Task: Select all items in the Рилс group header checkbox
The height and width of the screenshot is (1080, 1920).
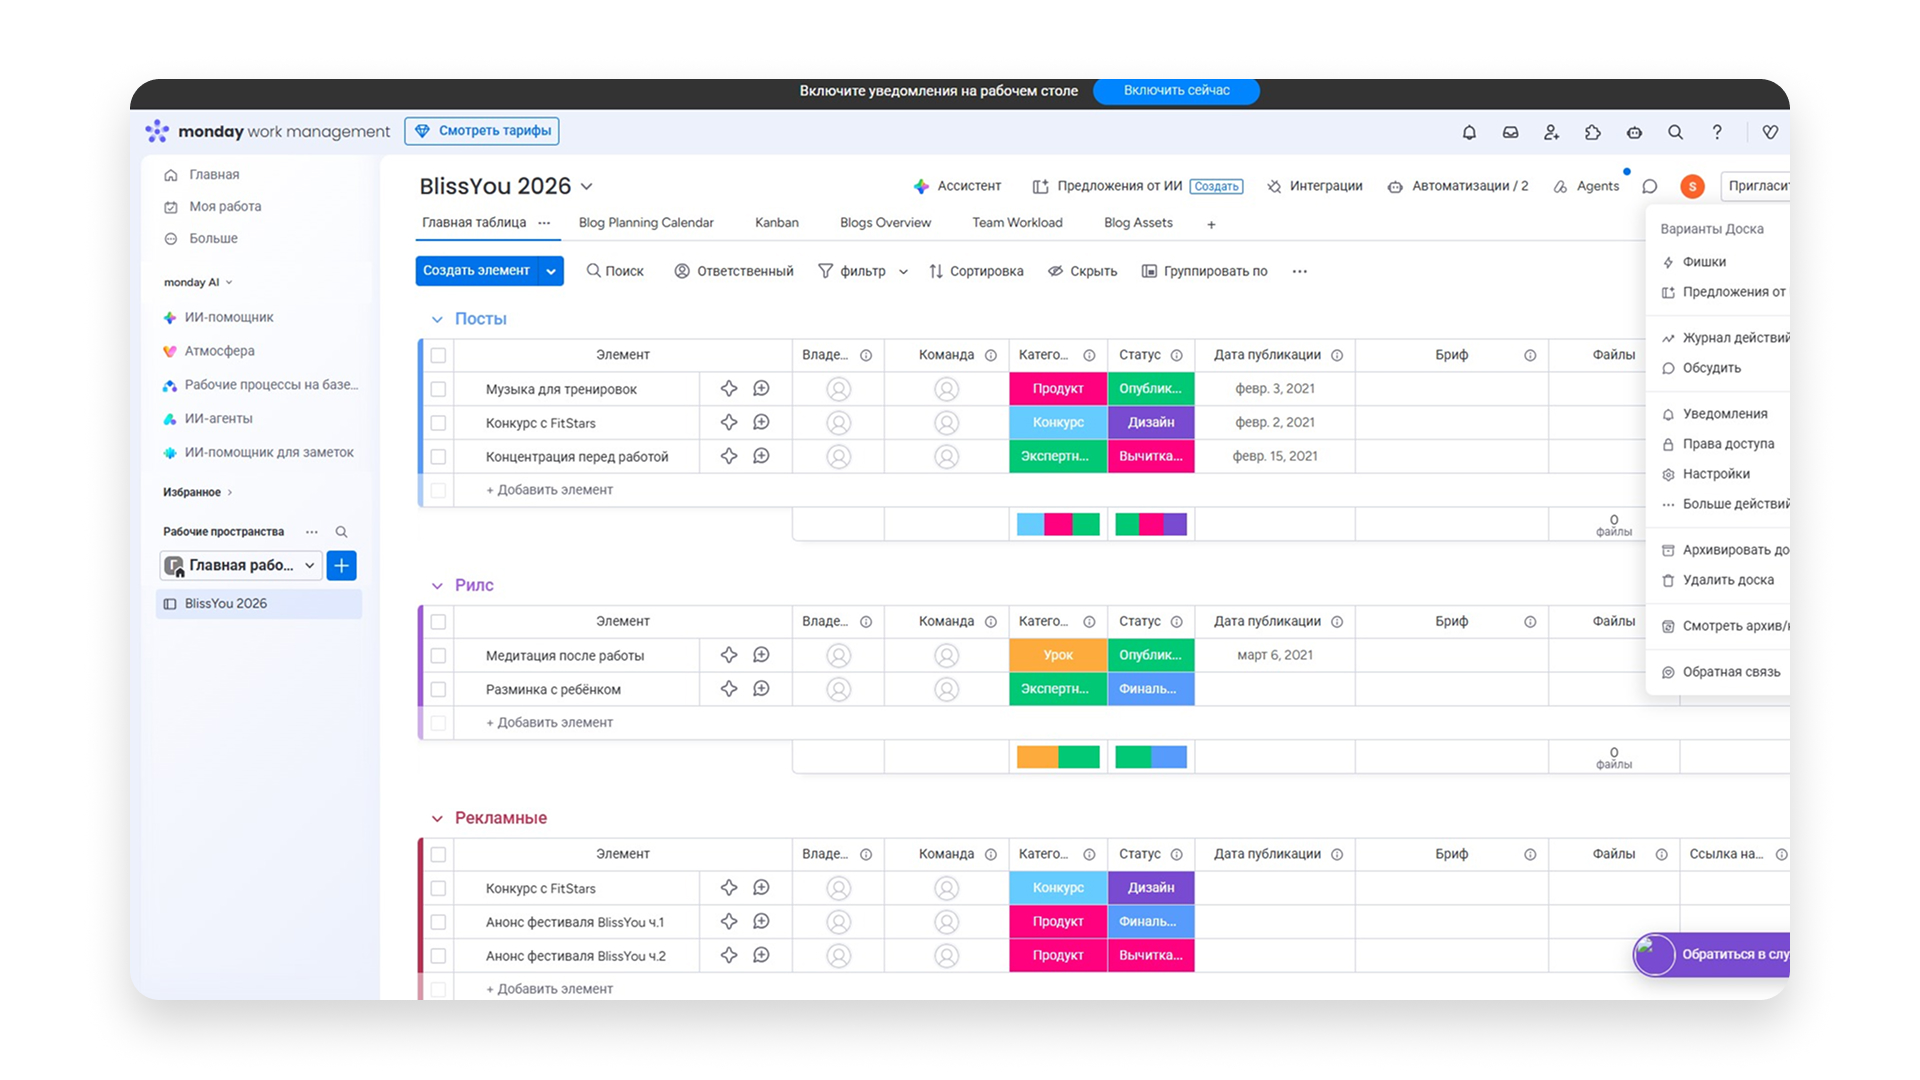Action: click(x=438, y=622)
